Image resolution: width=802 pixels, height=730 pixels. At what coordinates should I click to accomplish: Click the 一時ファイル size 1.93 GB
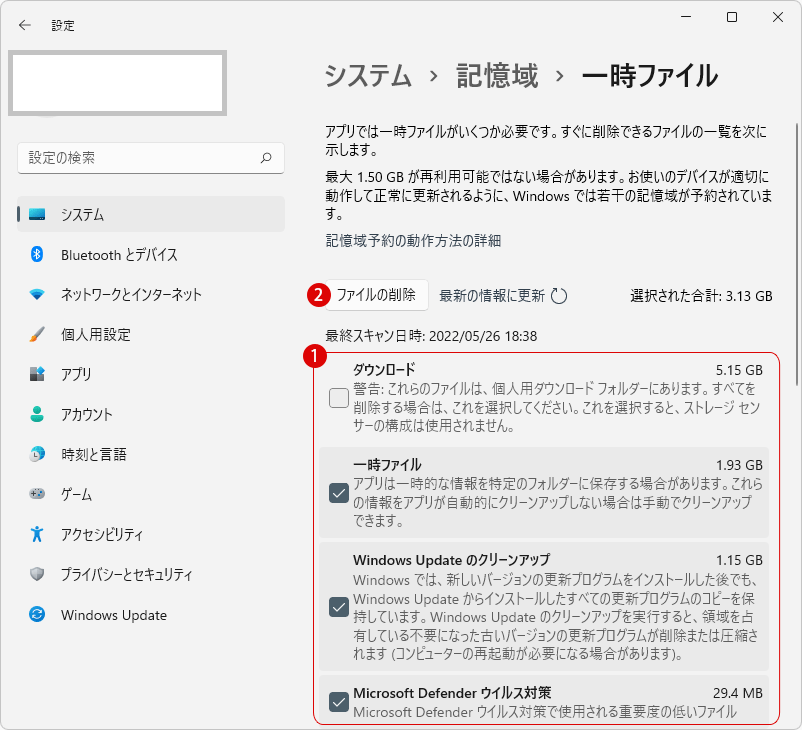coord(739,465)
